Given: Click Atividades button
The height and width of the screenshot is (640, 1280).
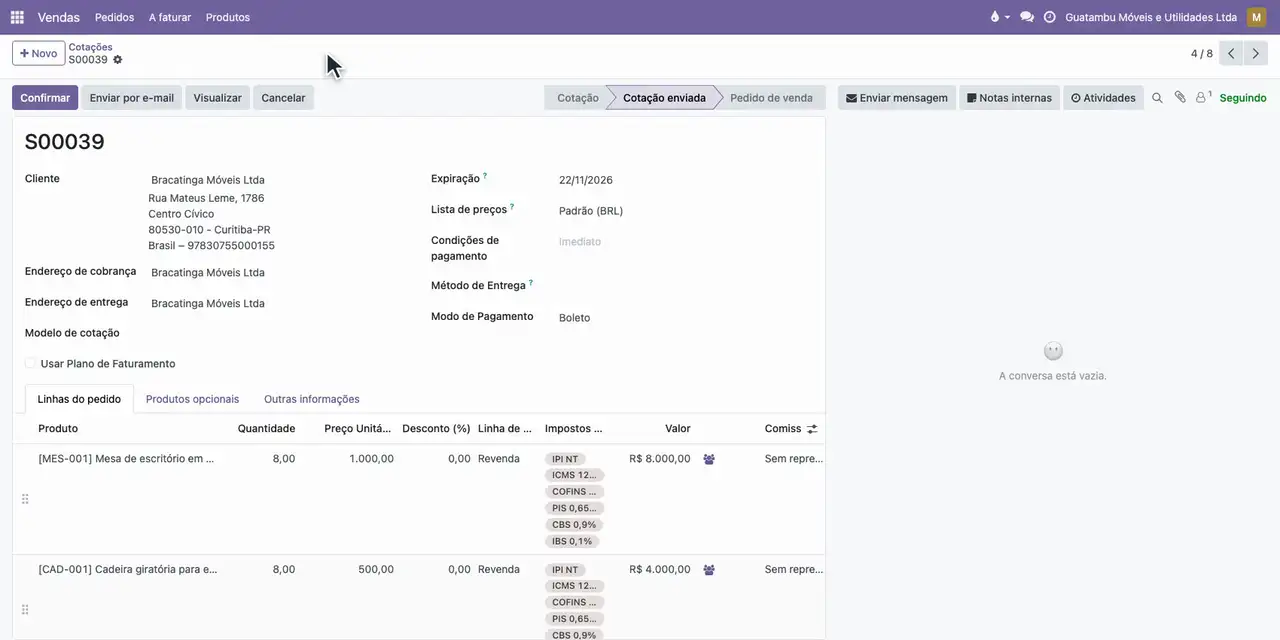Looking at the screenshot, I should 1103,98.
